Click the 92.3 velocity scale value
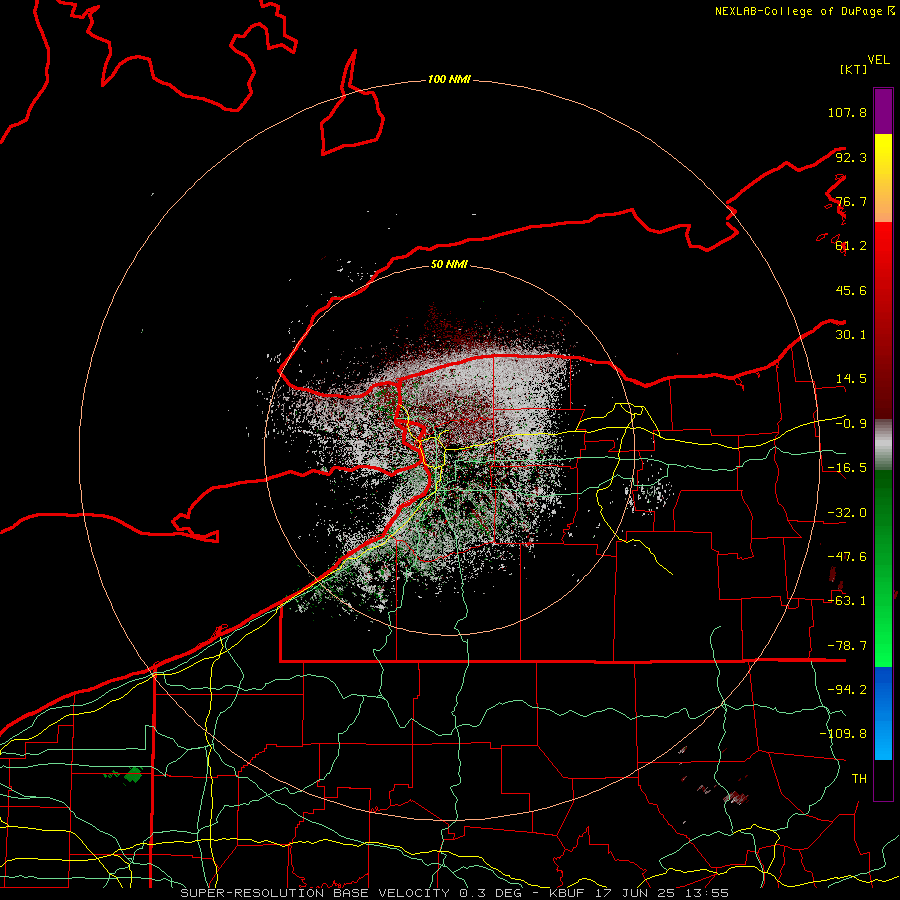The height and width of the screenshot is (900, 900). (851, 157)
